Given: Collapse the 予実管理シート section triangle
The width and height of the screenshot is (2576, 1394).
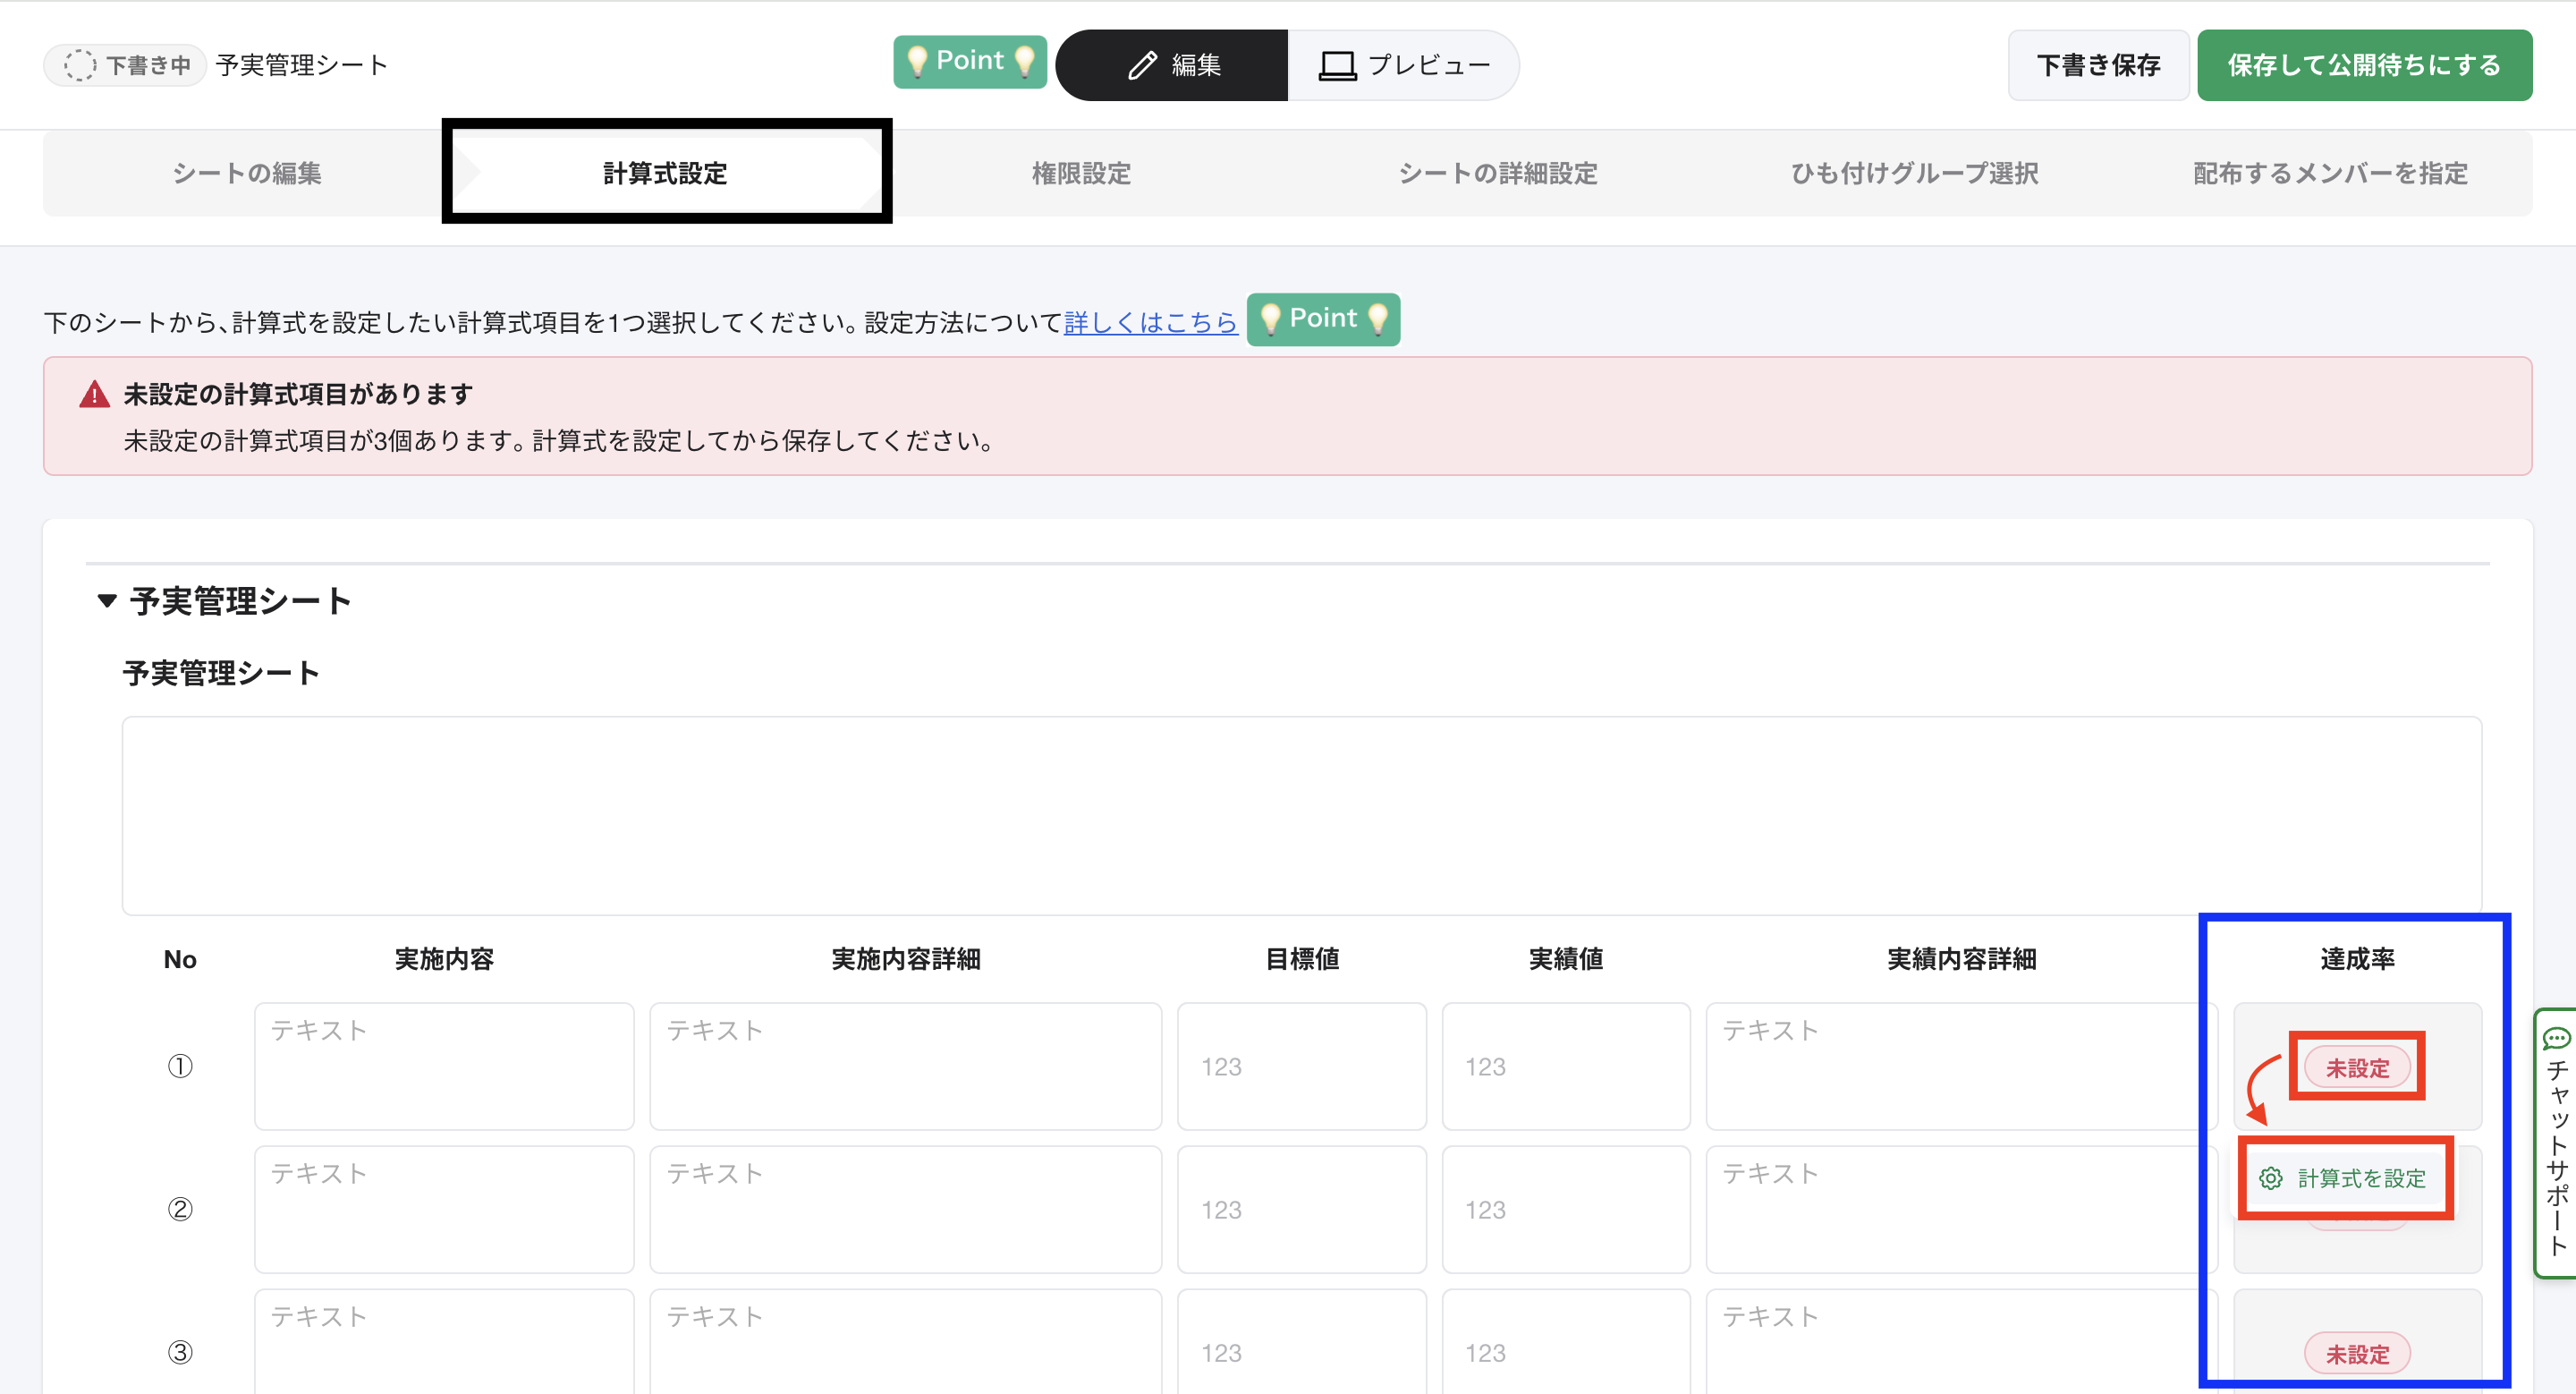Looking at the screenshot, I should click(107, 601).
